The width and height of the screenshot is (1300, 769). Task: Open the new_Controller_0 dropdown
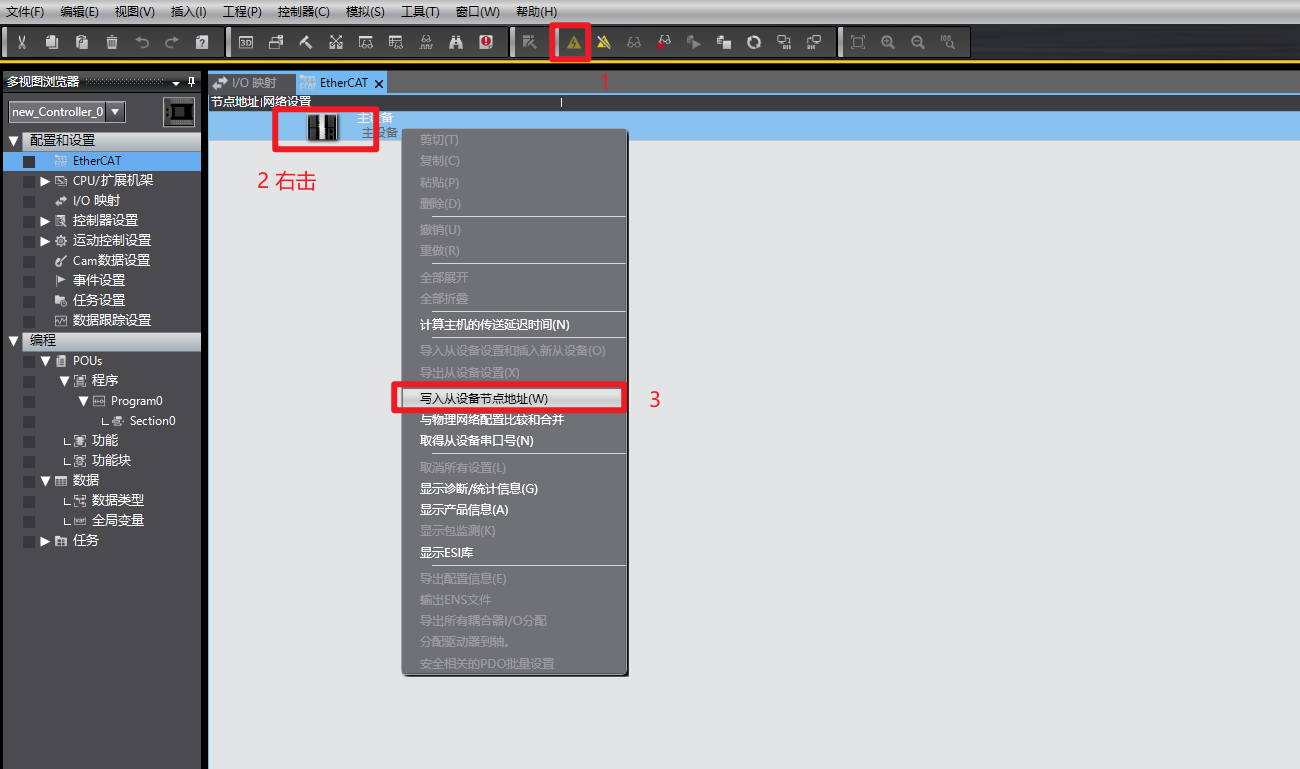(x=116, y=112)
